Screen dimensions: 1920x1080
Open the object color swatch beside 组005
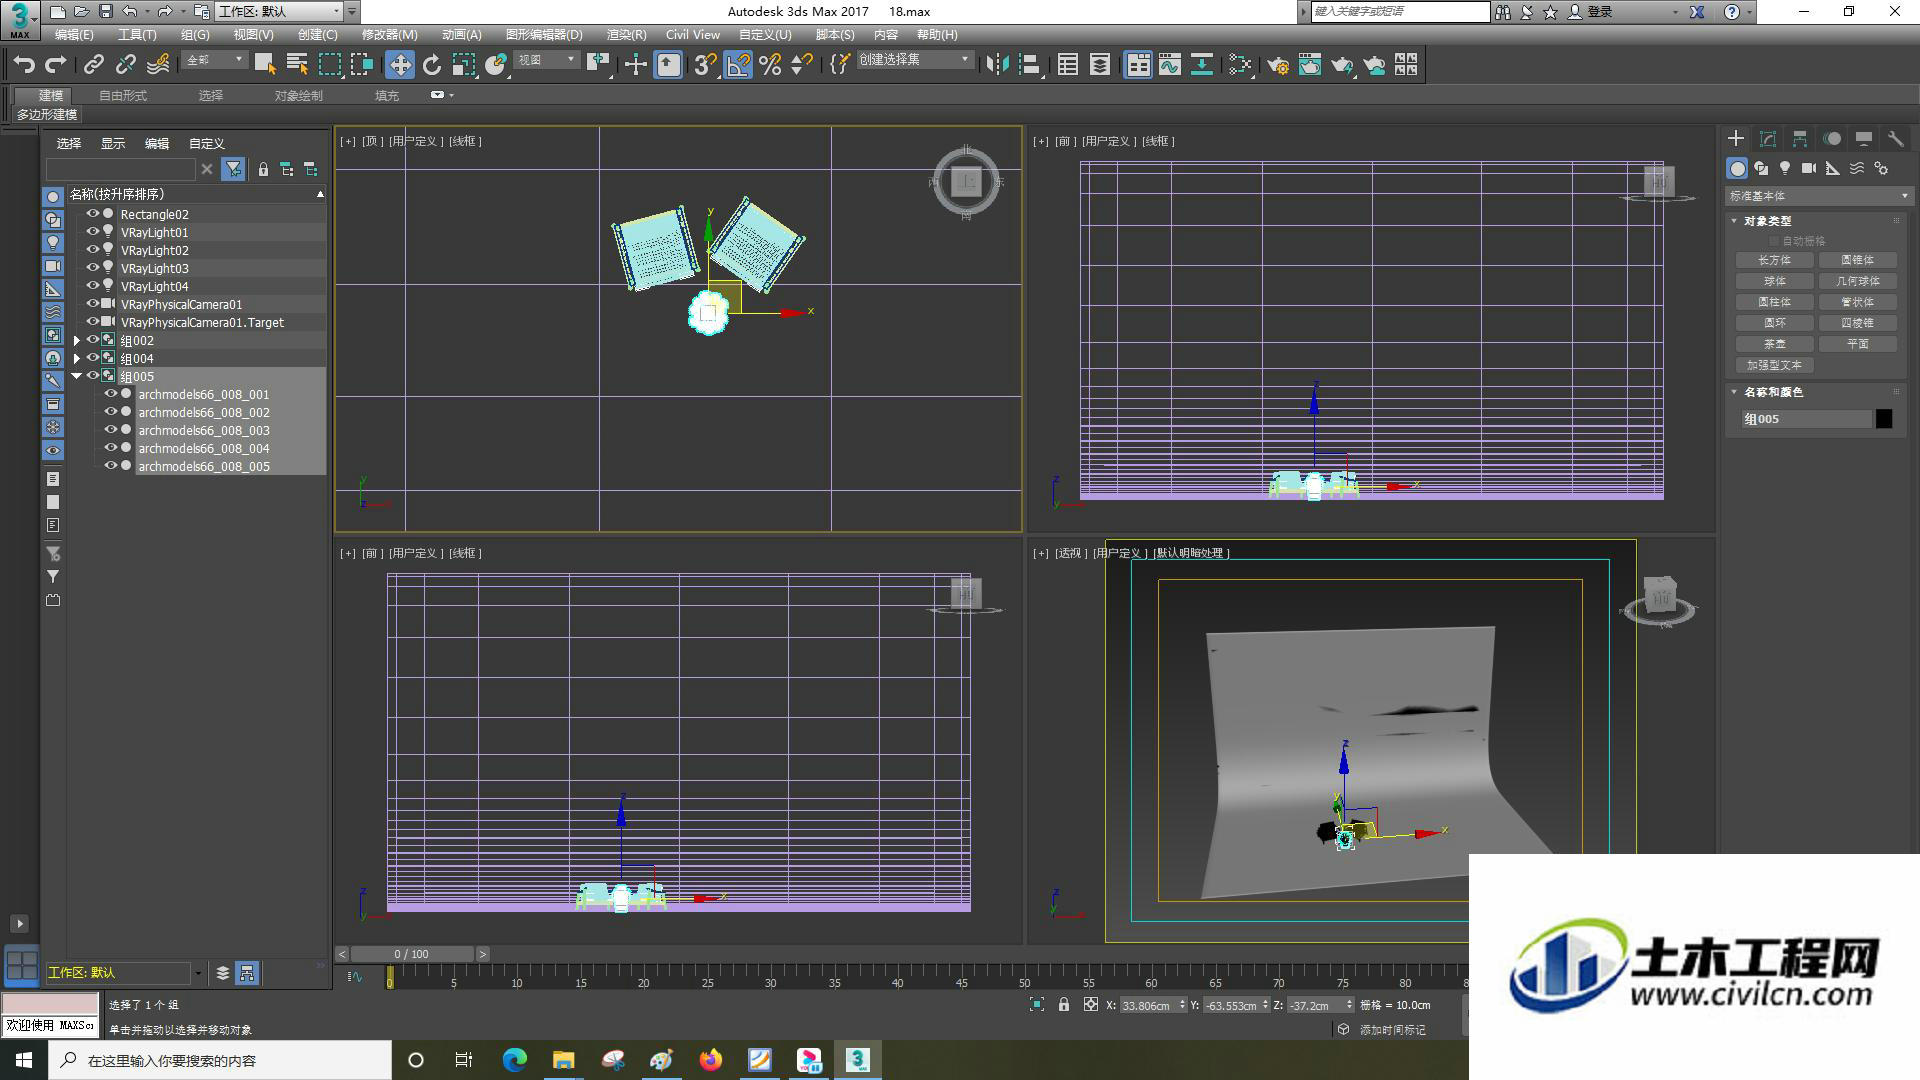coord(1884,419)
